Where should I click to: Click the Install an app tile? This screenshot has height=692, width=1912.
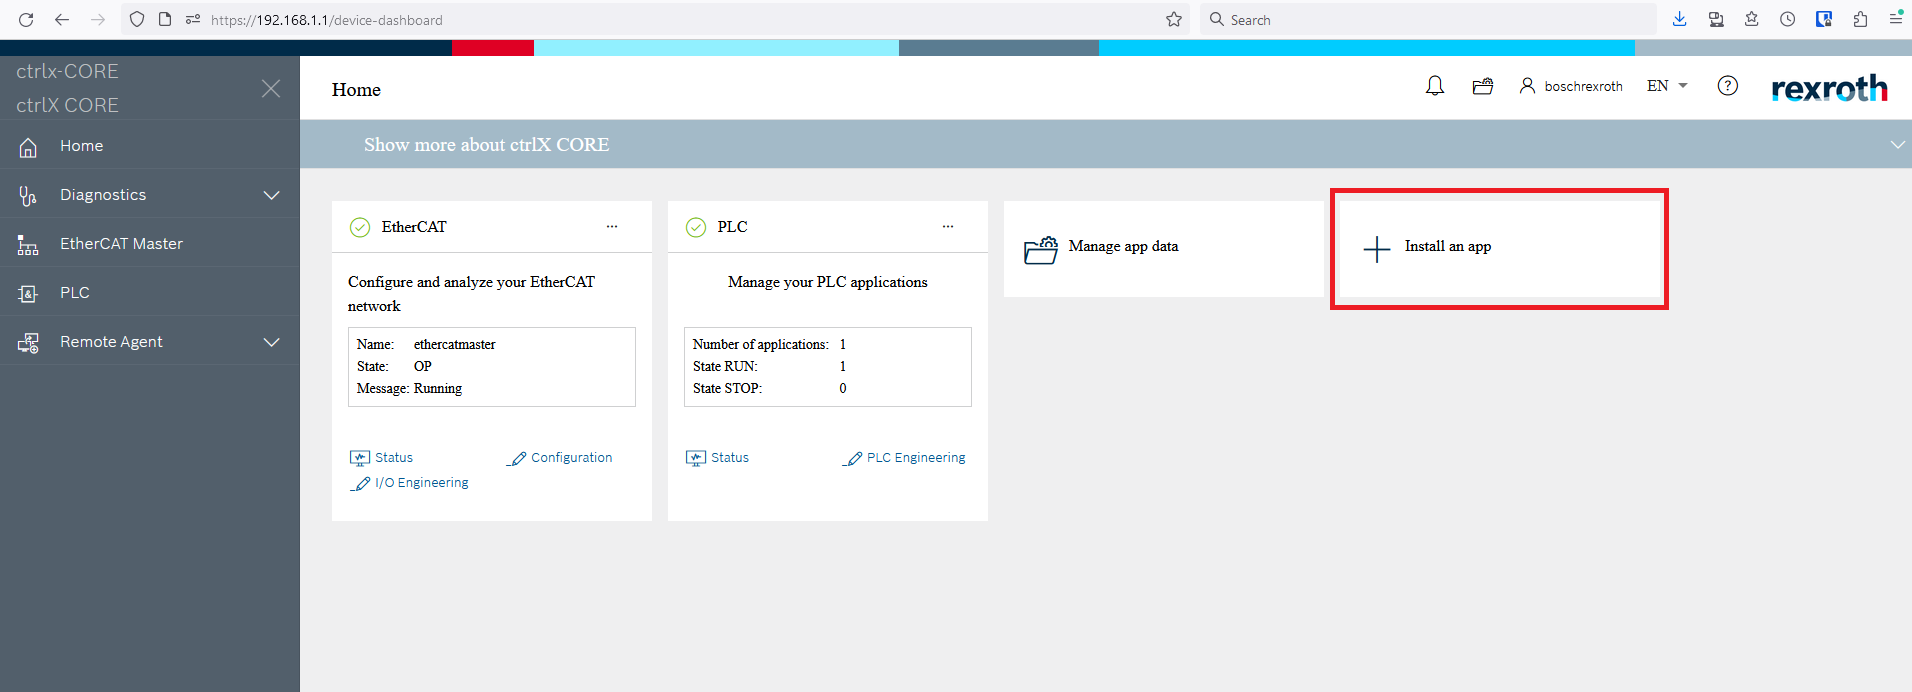click(1498, 248)
